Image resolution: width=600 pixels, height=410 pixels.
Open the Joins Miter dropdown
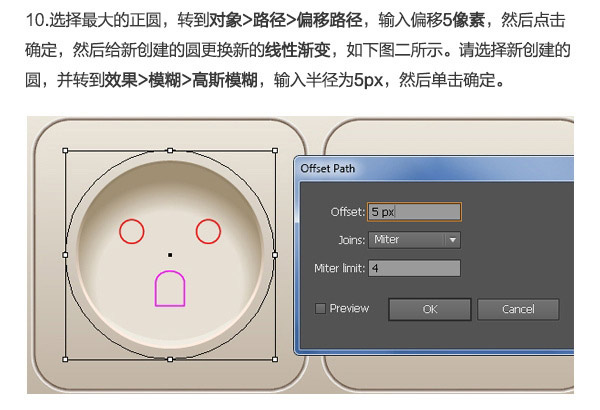click(414, 240)
